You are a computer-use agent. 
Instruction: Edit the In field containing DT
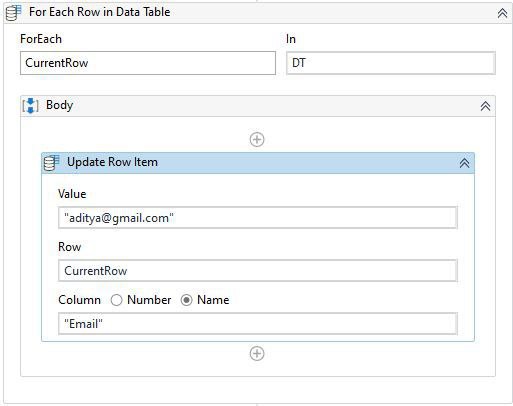(x=391, y=63)
